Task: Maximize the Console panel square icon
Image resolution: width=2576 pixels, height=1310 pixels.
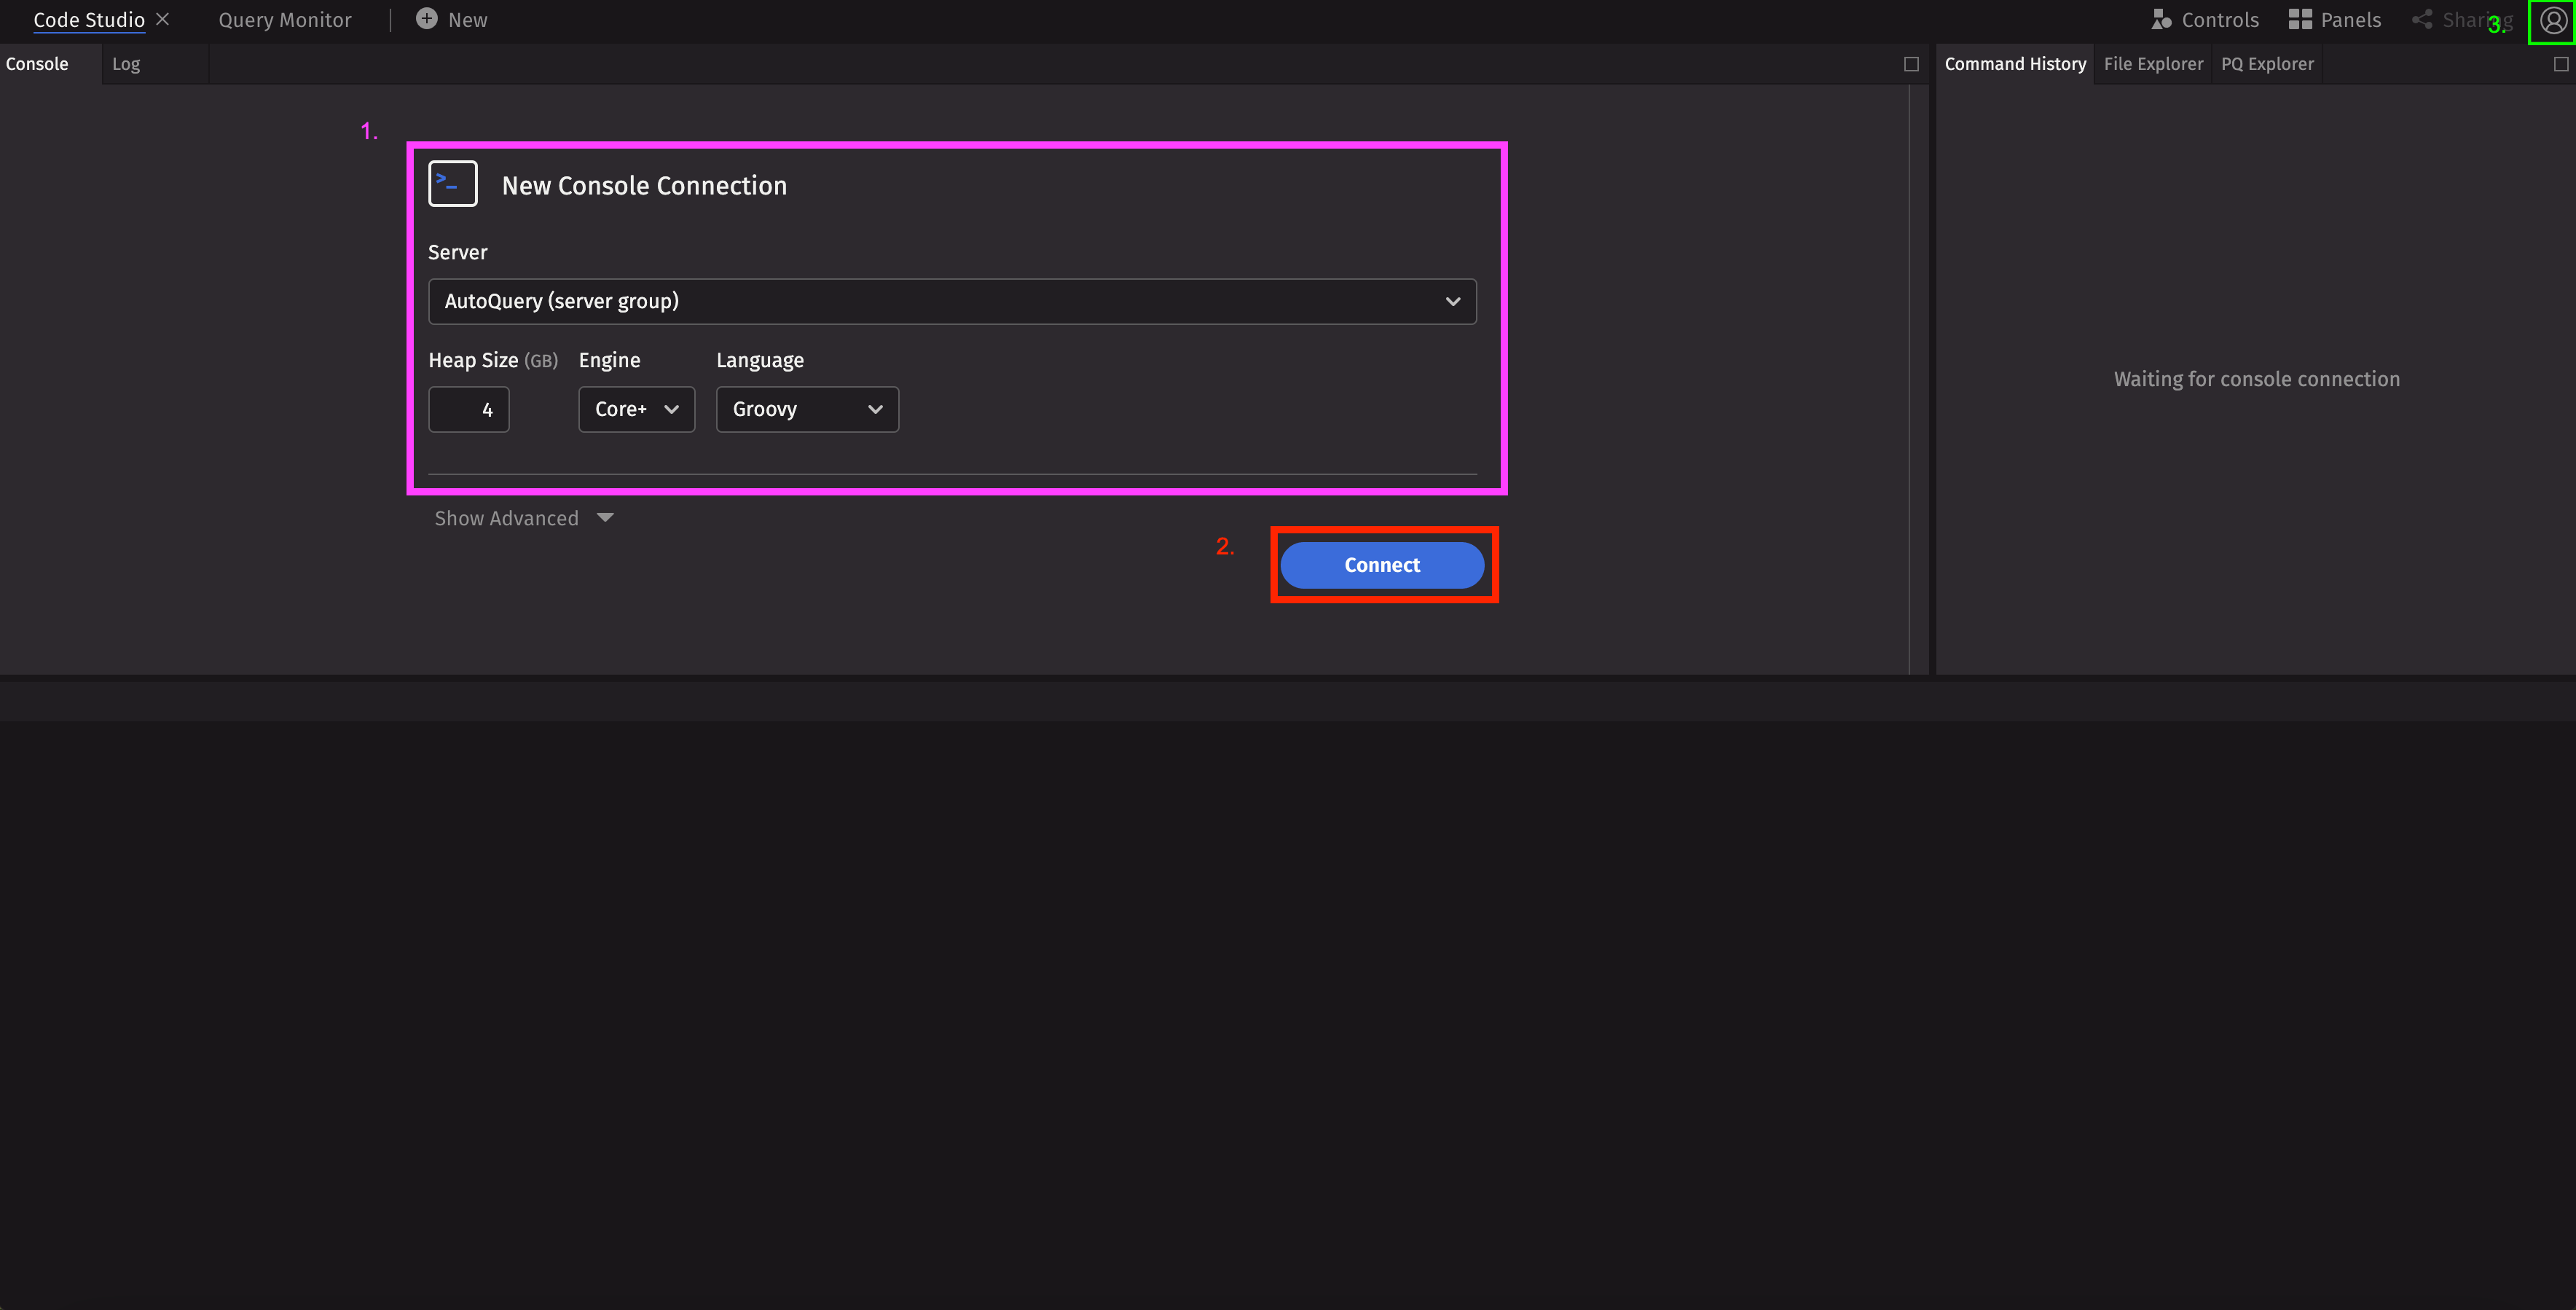Action: [1911, 64]
